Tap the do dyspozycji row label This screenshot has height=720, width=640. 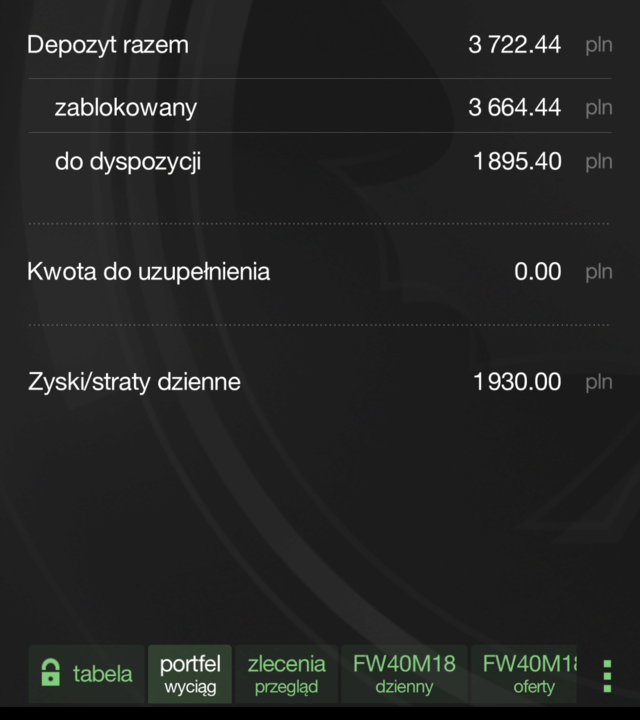point(128,162)
